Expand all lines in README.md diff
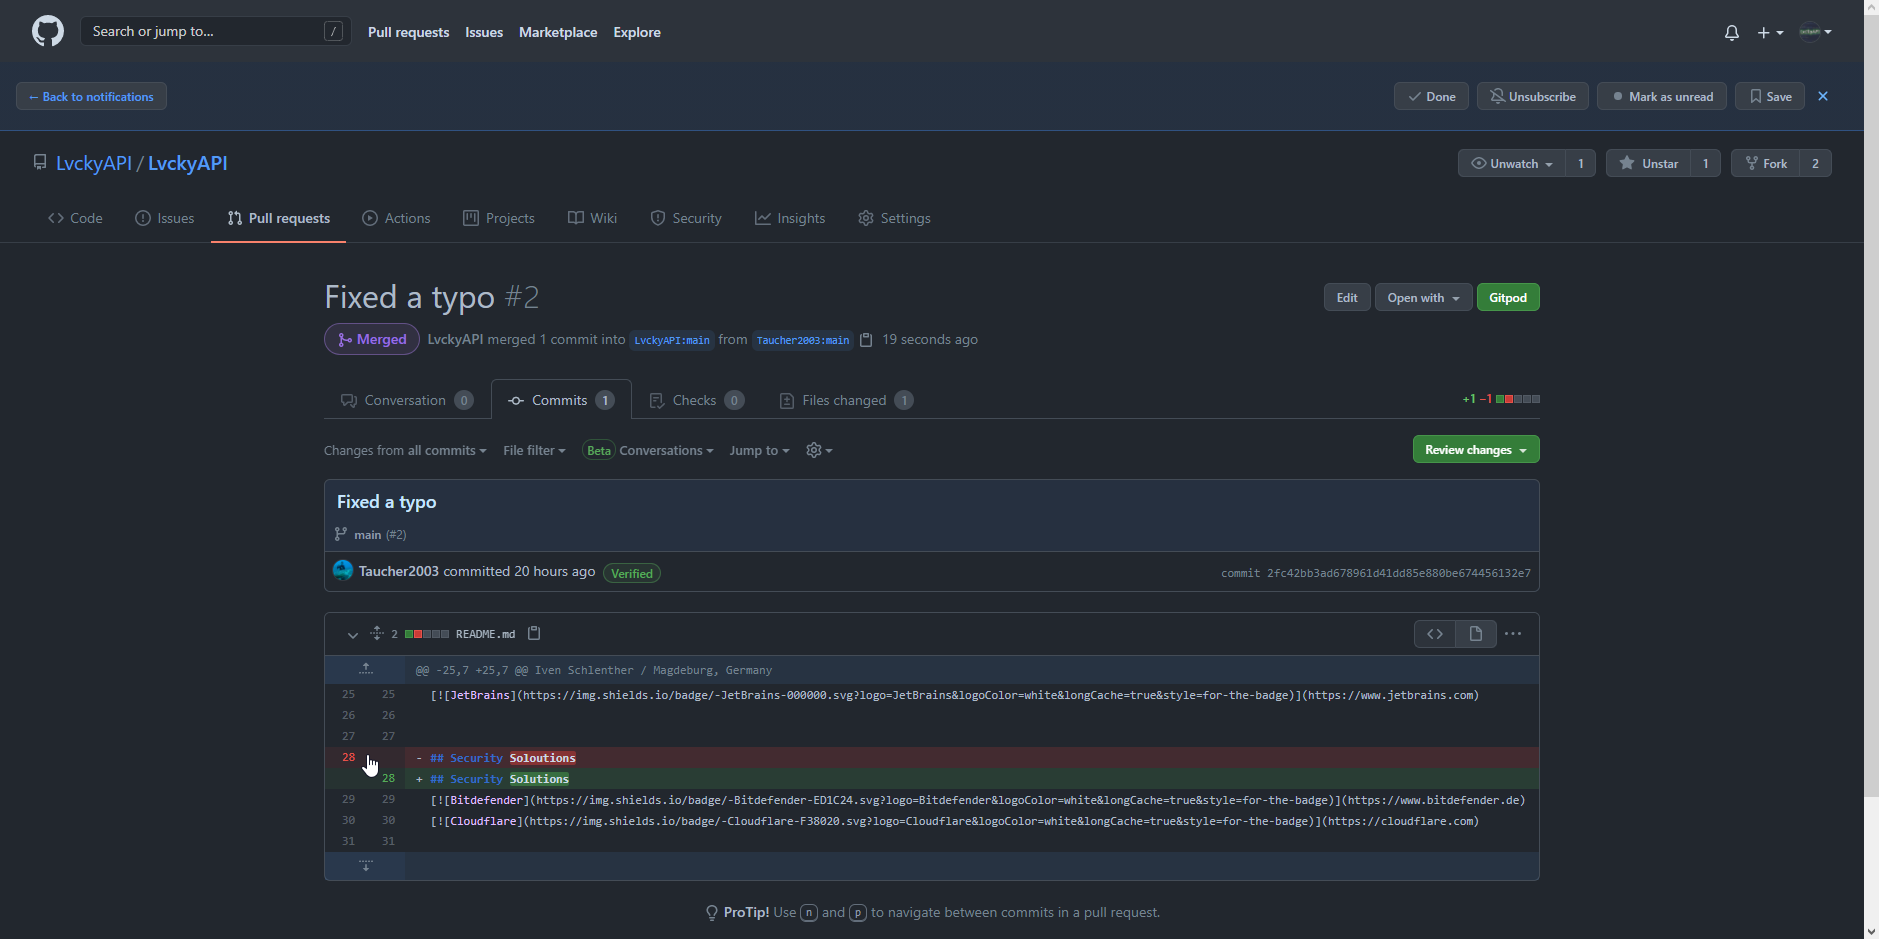The image size is (1879, 939). pos(377,633)
